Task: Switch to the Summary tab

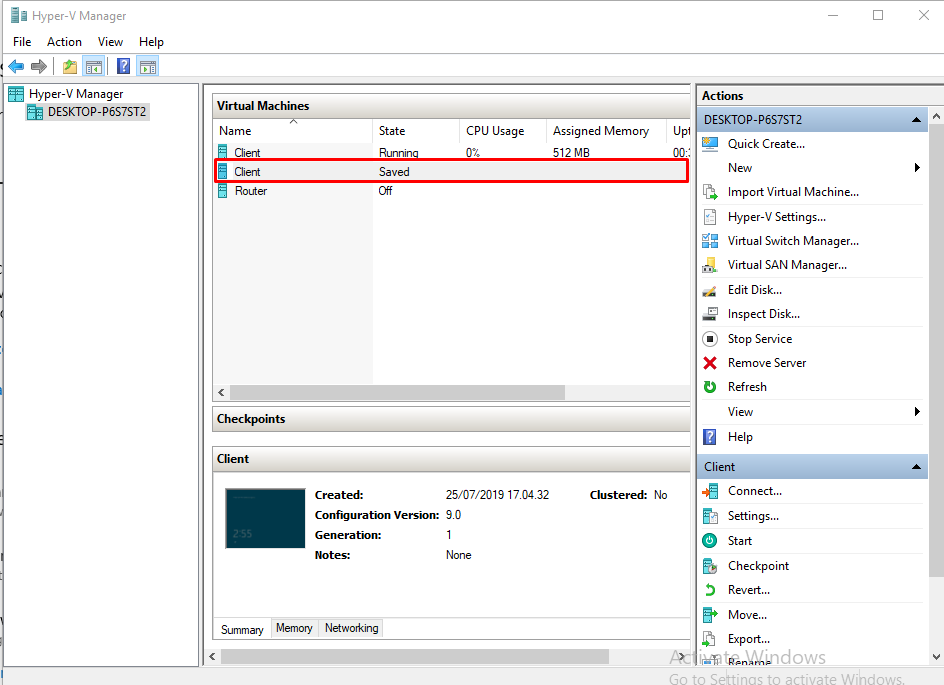Action: pyautogui.click(x=242, y=630)
